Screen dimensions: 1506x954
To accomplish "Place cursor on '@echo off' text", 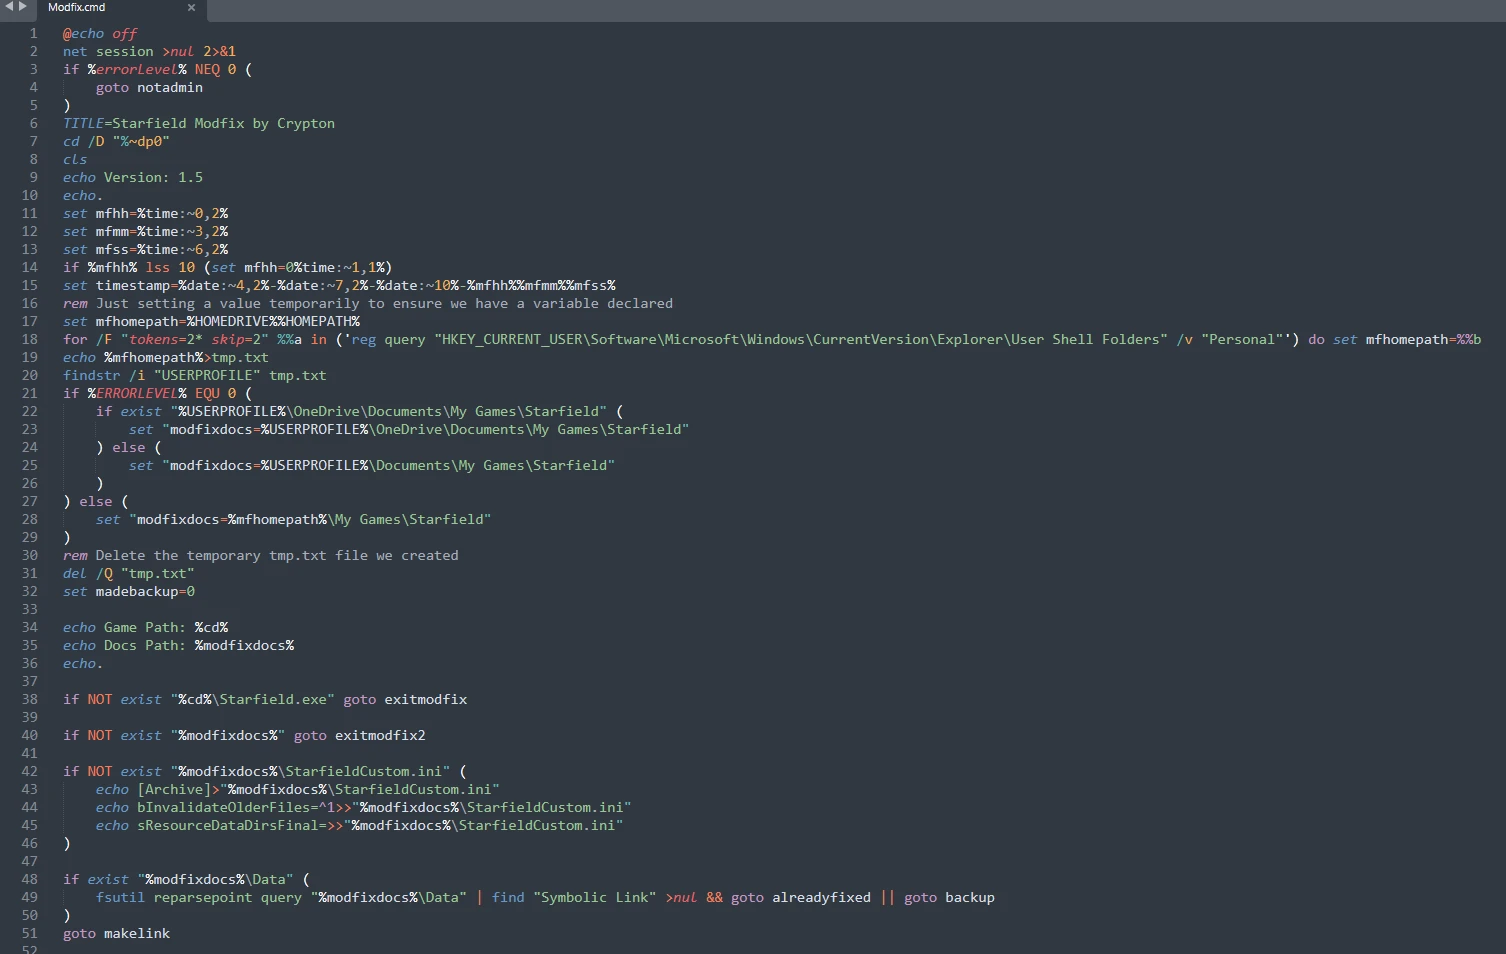I will (100, 34).
